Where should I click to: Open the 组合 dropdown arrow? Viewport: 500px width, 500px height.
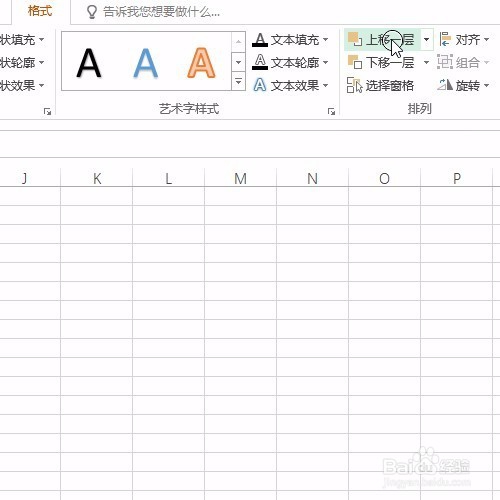pos(486,62)
